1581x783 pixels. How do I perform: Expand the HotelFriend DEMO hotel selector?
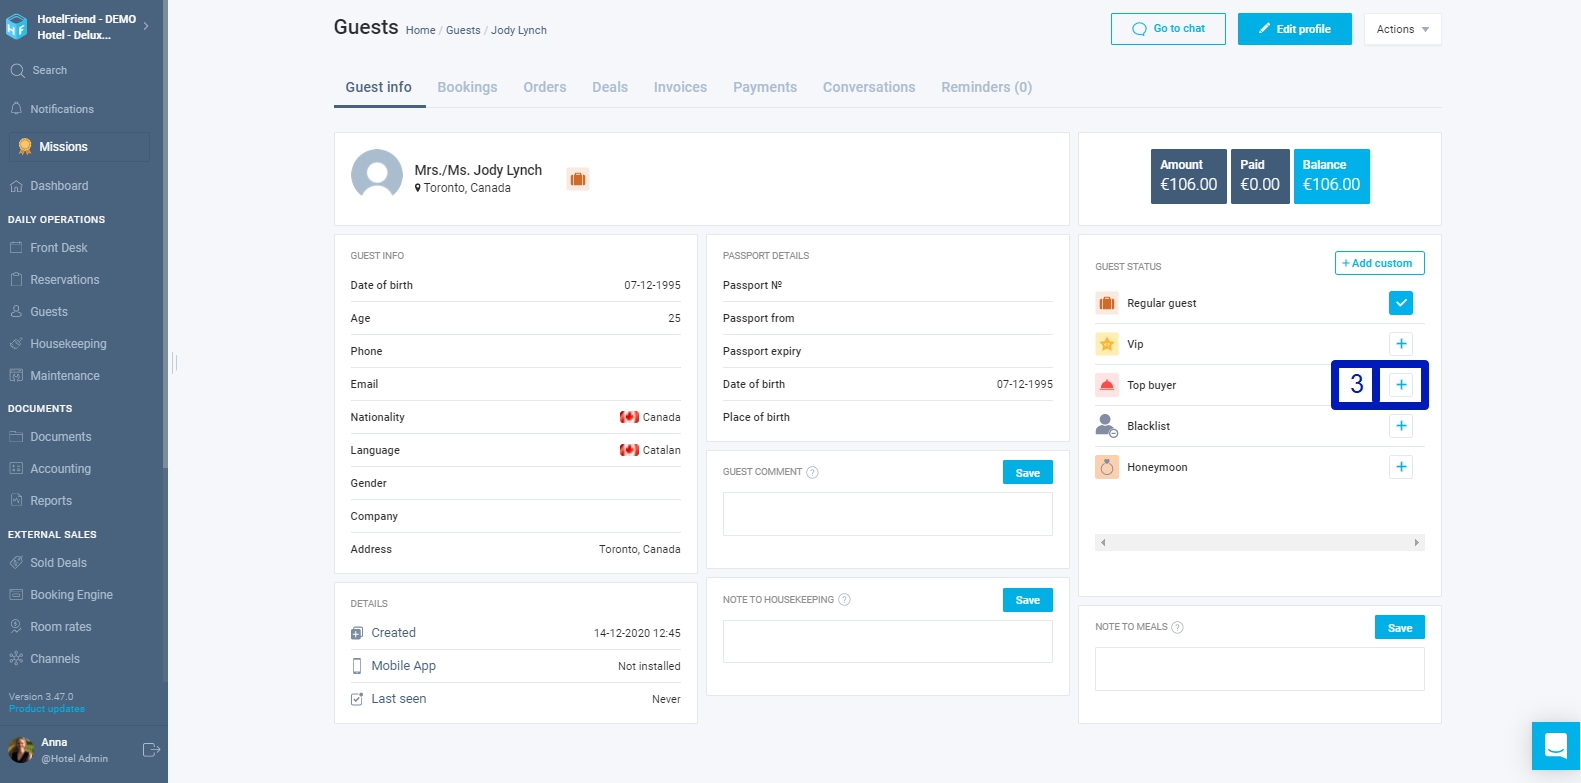[x=146, y=26]
